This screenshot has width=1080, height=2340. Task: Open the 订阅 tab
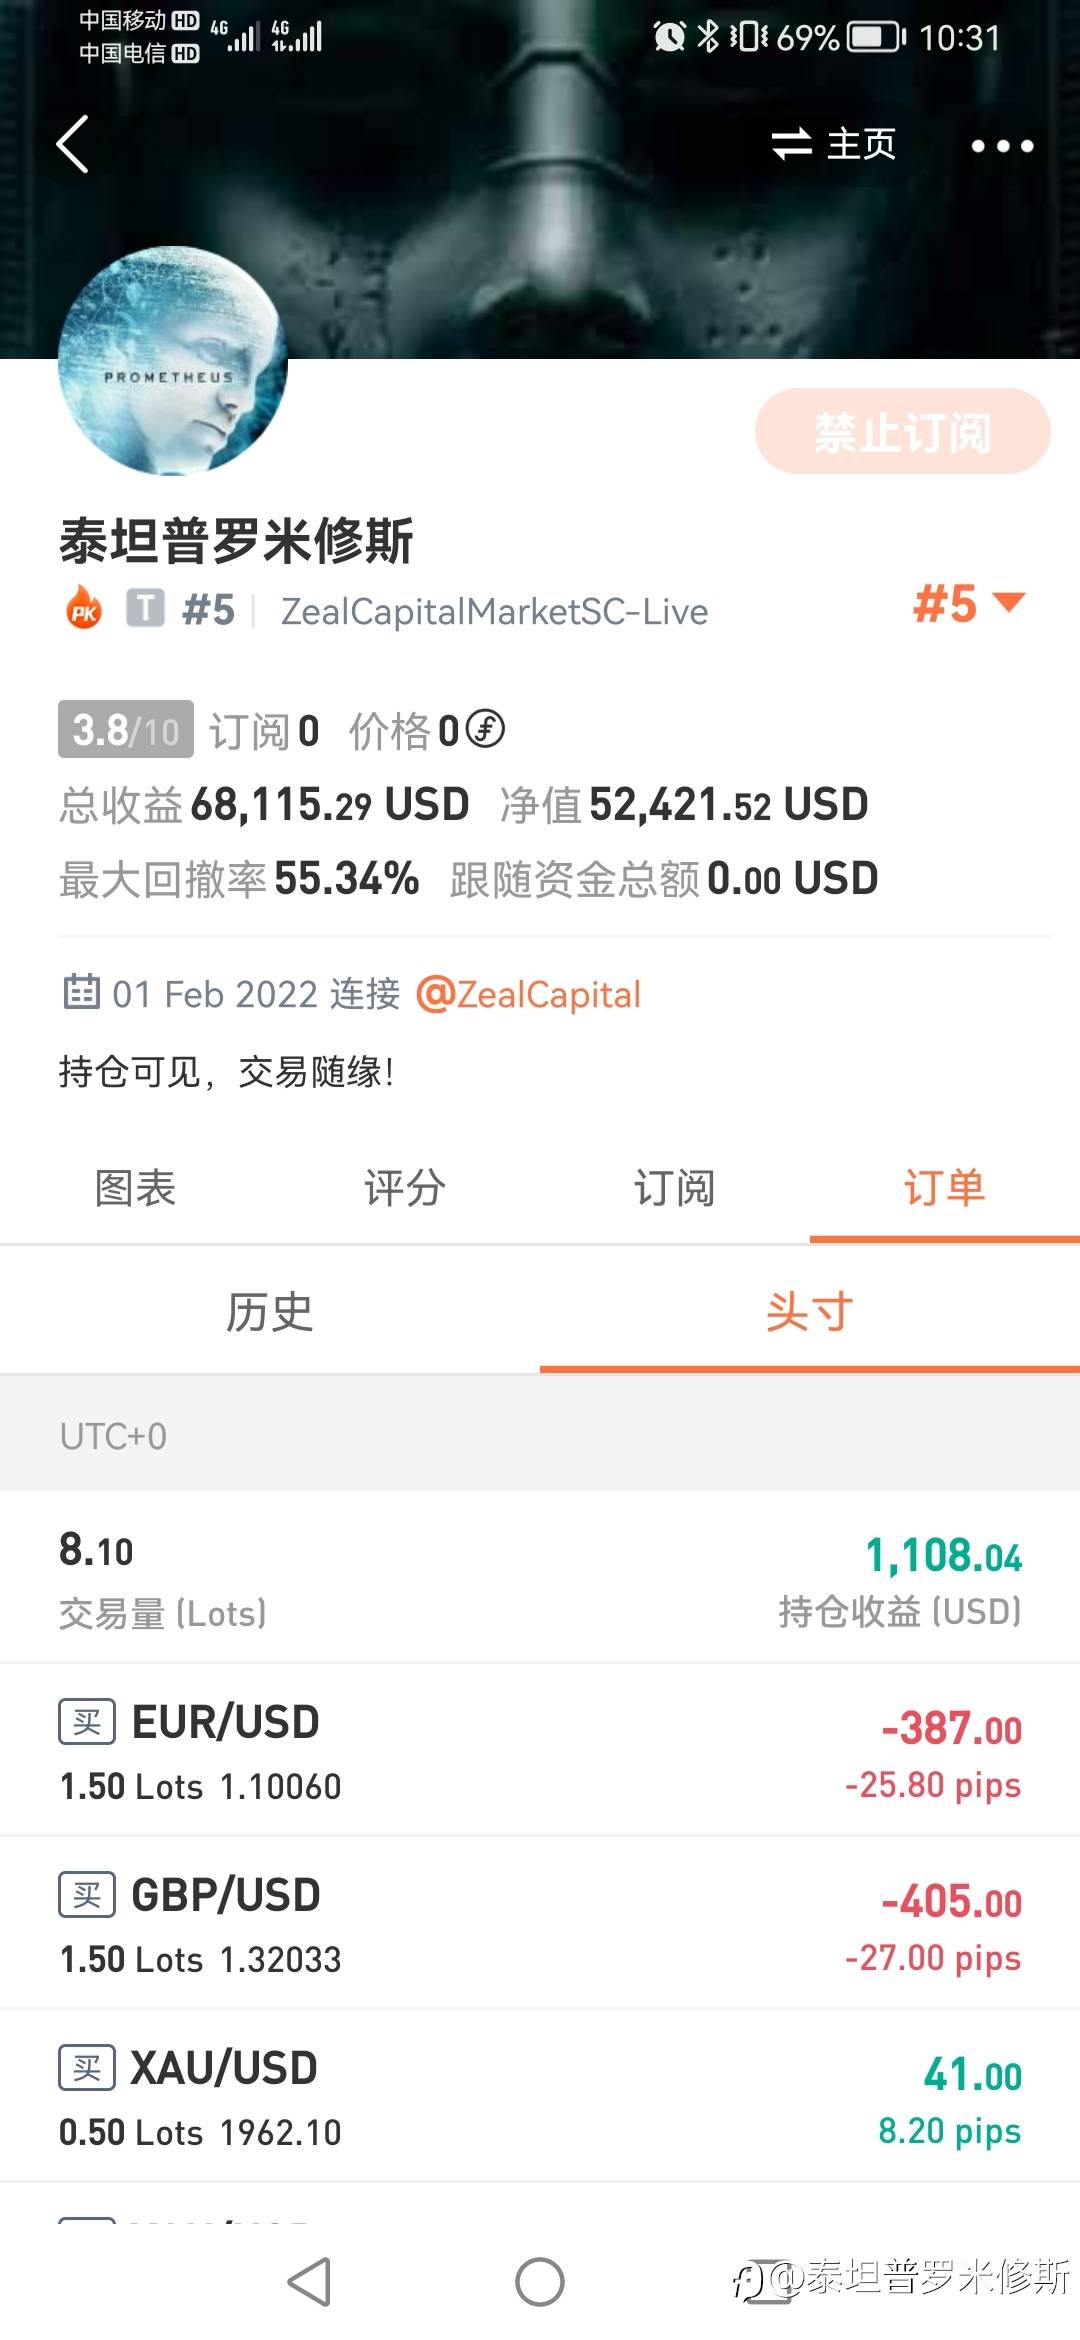click(x=675, y=1188)
